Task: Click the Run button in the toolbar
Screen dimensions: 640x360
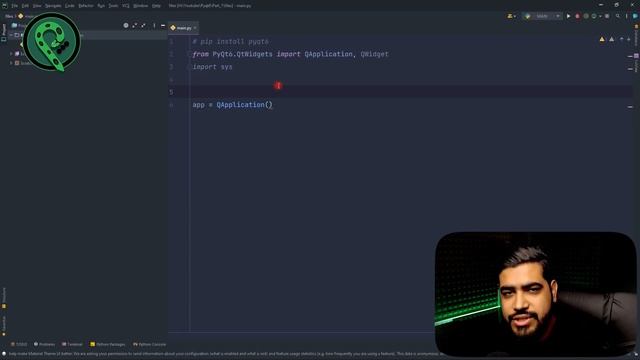Action: coord(568,16)
